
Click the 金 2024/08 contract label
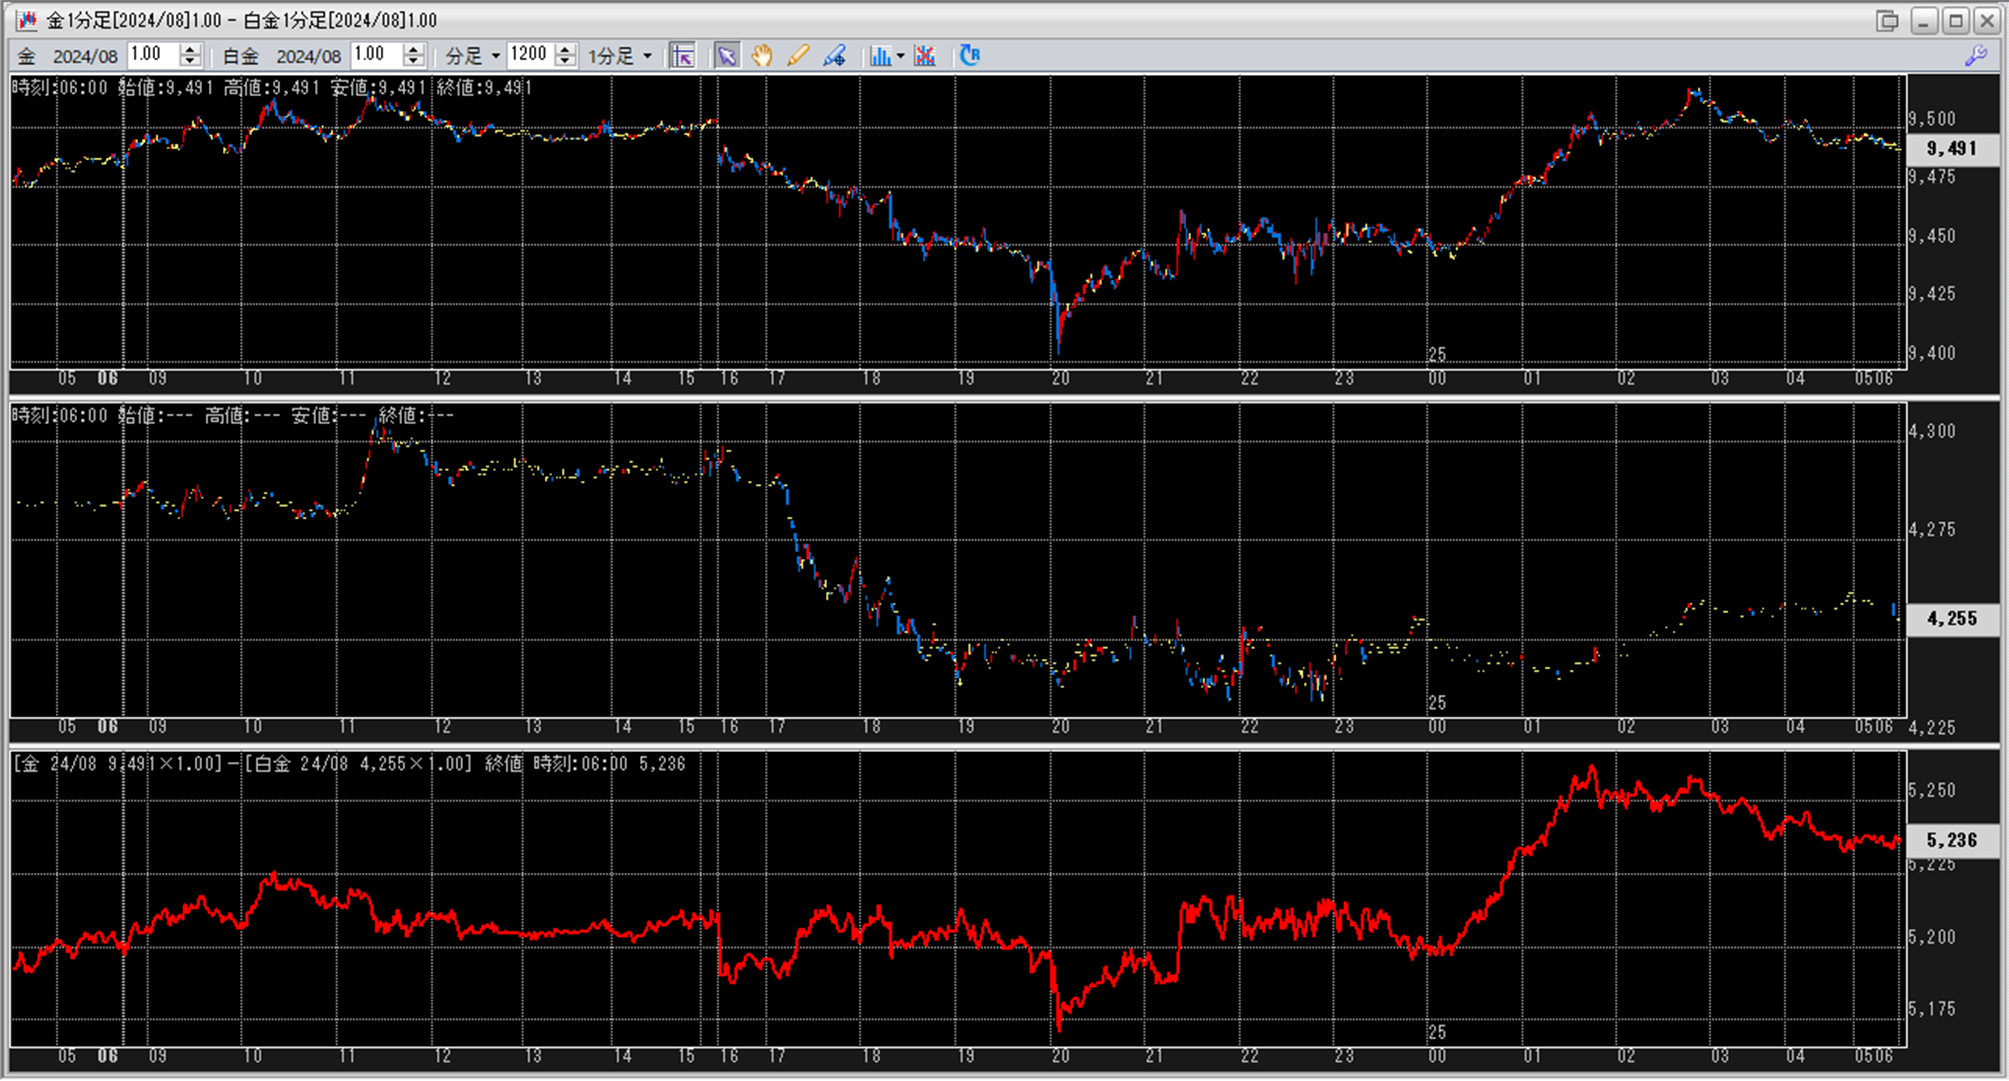[84, 57]
